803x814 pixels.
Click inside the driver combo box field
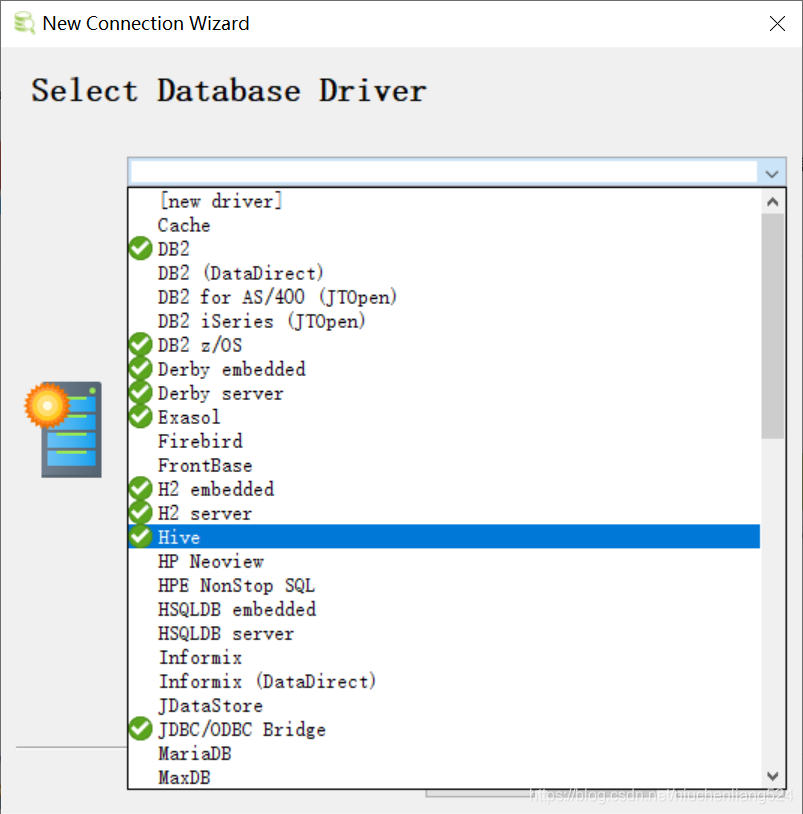coord(440,171)
